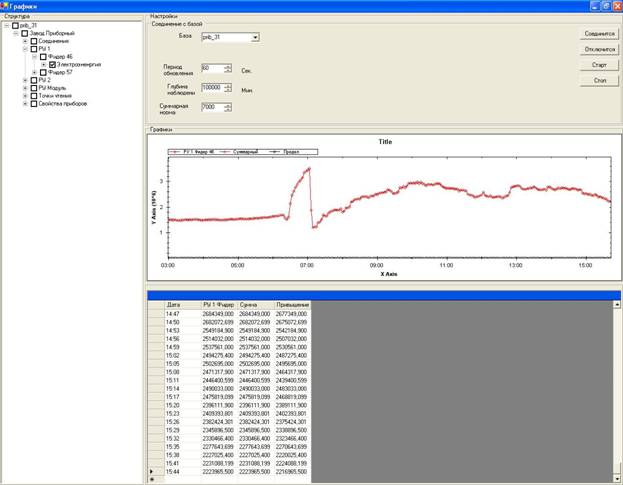623x485 pixels.
Task: Check the РУ 1 checkbox
Action: 34,49
